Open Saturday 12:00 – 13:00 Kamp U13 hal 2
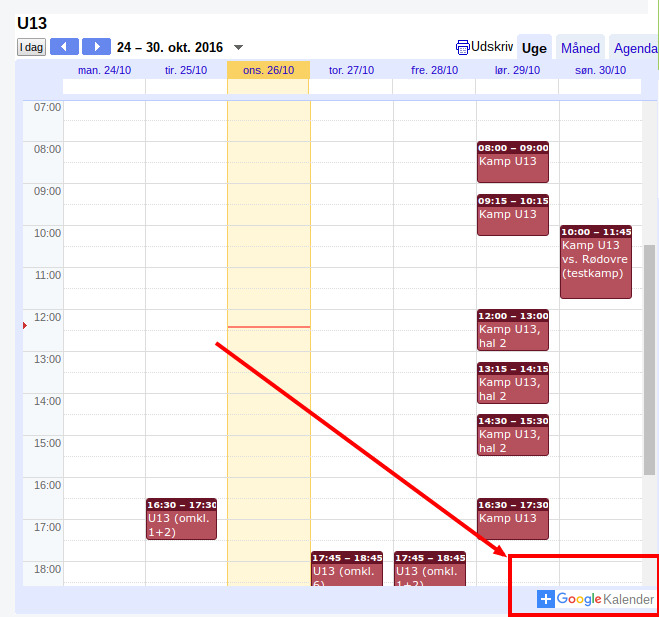The height and width of the screenshot is (617, 659). 513,330
